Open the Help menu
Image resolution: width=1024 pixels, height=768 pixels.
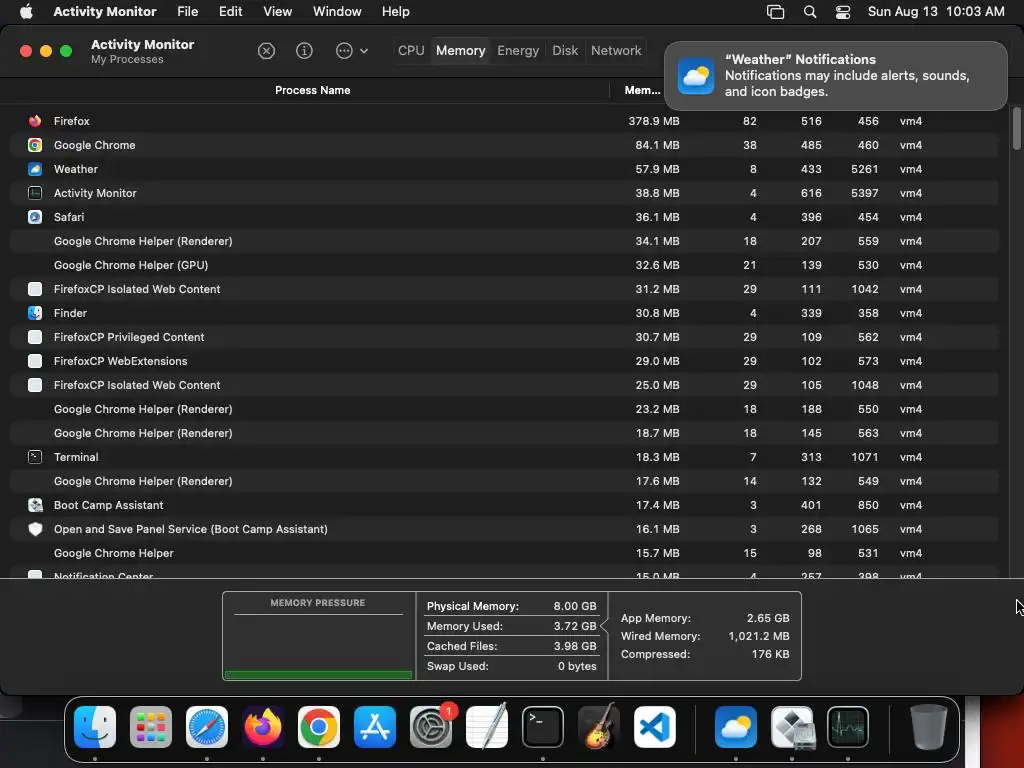(x=396, y=12)
